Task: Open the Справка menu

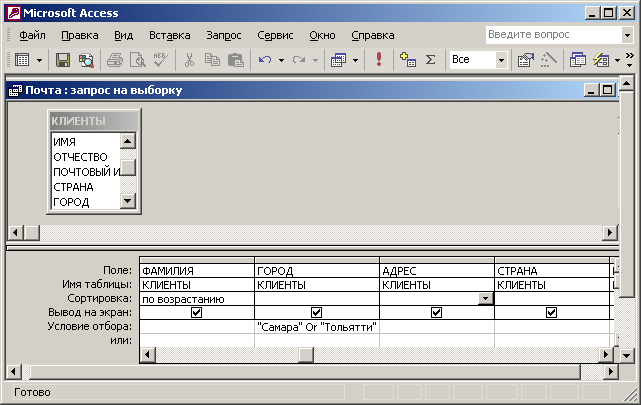Action: pyautogui.click(x=373, y=36)
